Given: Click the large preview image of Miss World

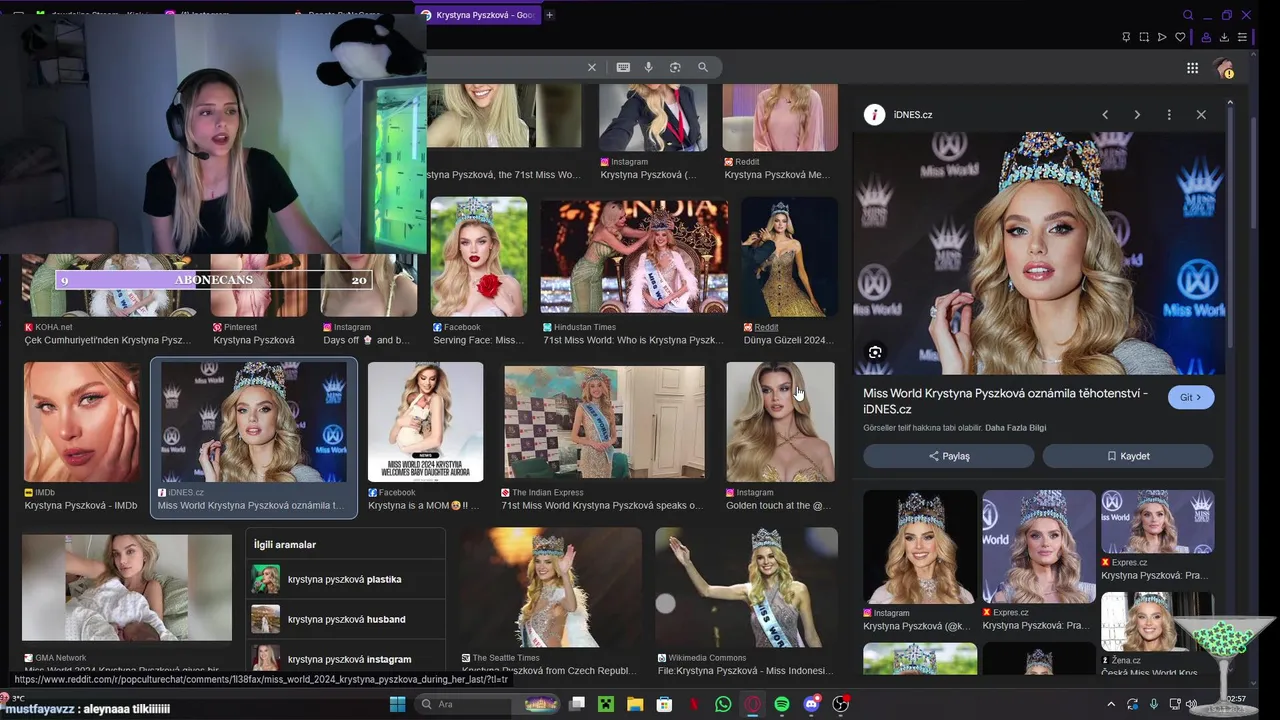Looking at the screenshot, I should 1038,254.
